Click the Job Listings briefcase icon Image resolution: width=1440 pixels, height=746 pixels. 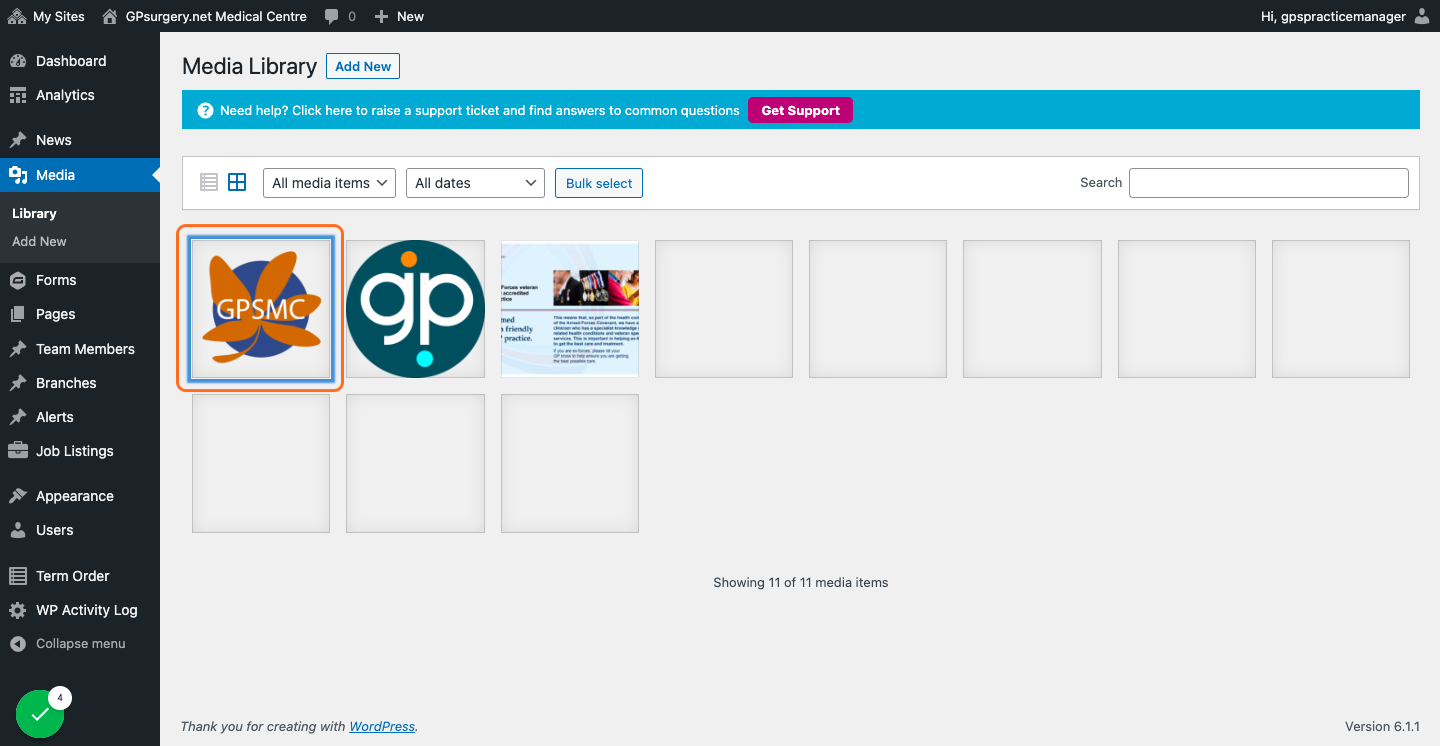click(18, 451)
